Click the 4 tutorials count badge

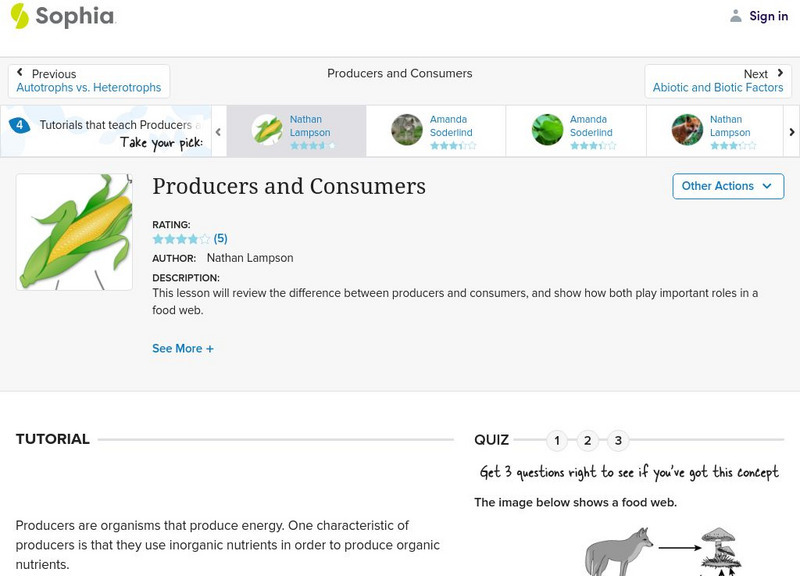19,125
